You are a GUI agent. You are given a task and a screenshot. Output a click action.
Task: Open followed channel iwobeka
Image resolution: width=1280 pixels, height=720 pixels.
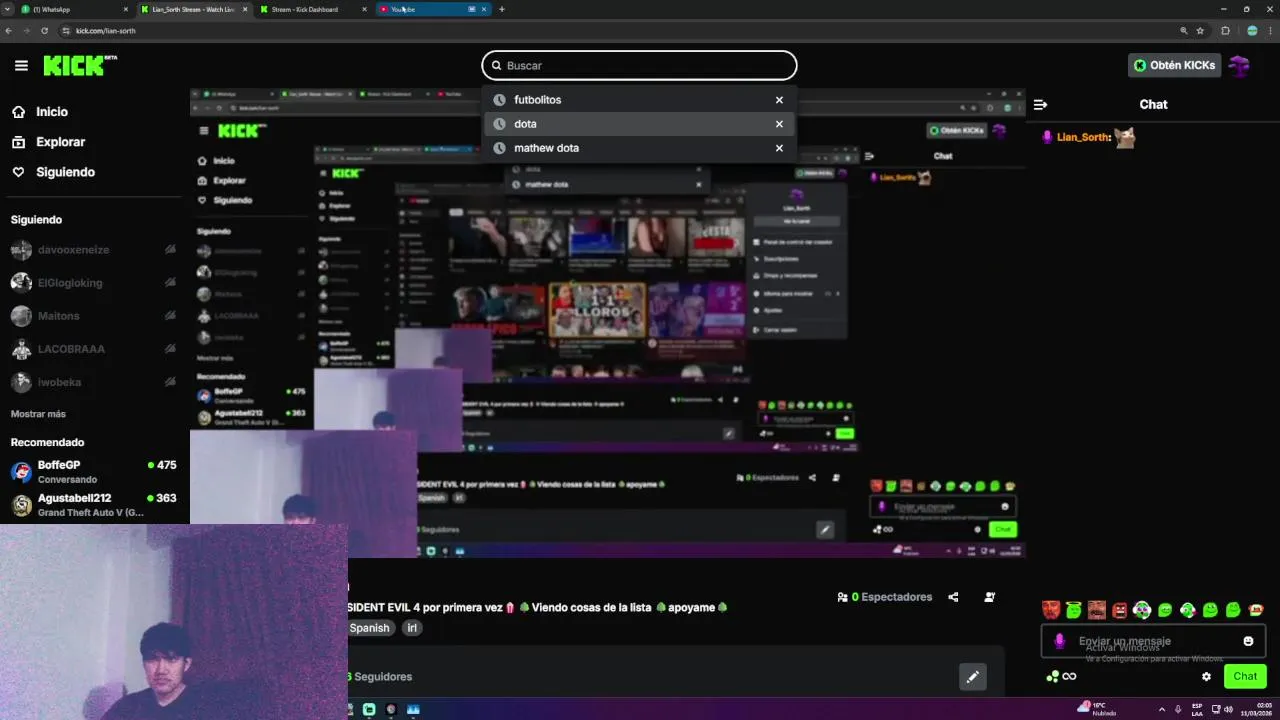pos(93,382)
